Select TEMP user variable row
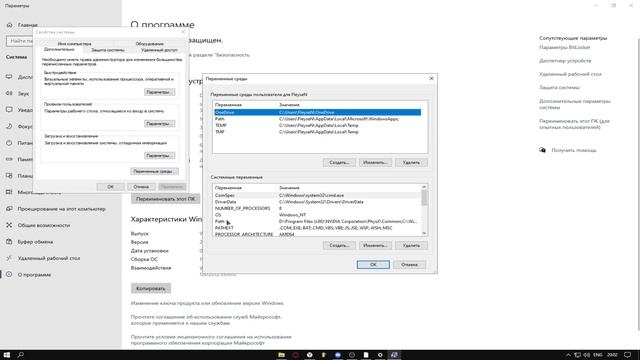This screenshot has width=640, height=360. coord(317,125)
